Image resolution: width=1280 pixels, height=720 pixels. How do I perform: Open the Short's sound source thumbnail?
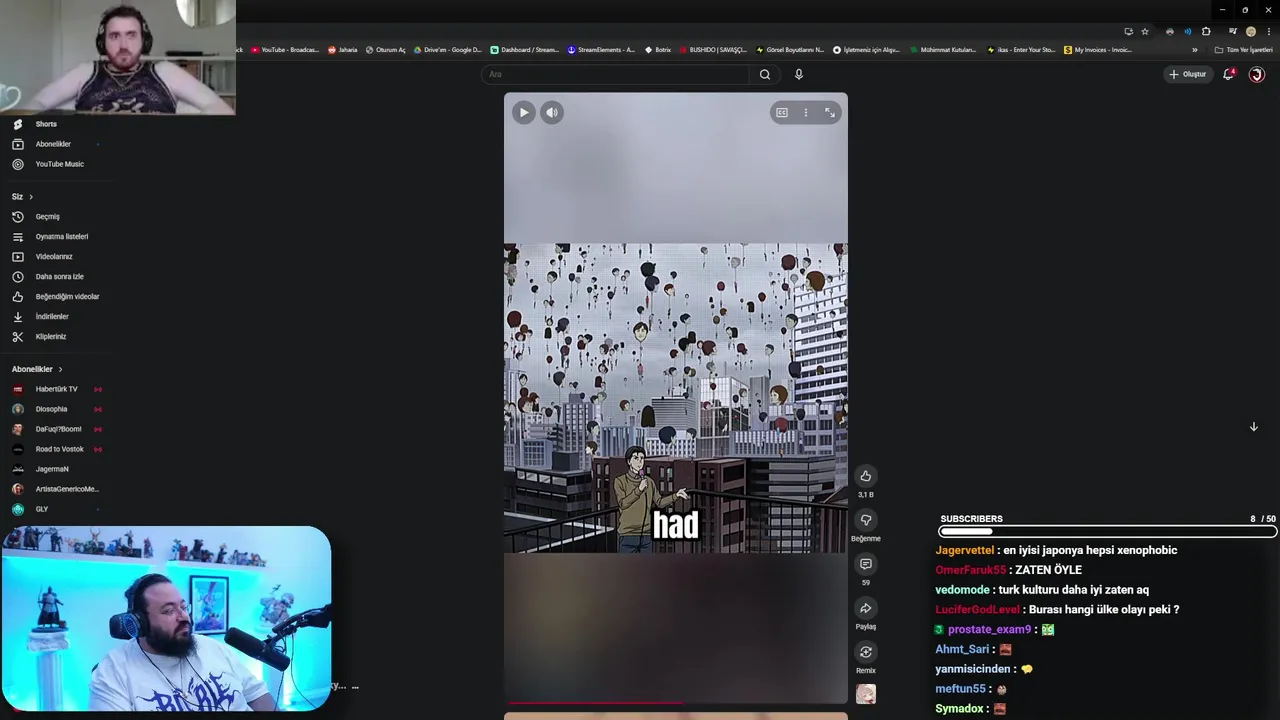866,694
